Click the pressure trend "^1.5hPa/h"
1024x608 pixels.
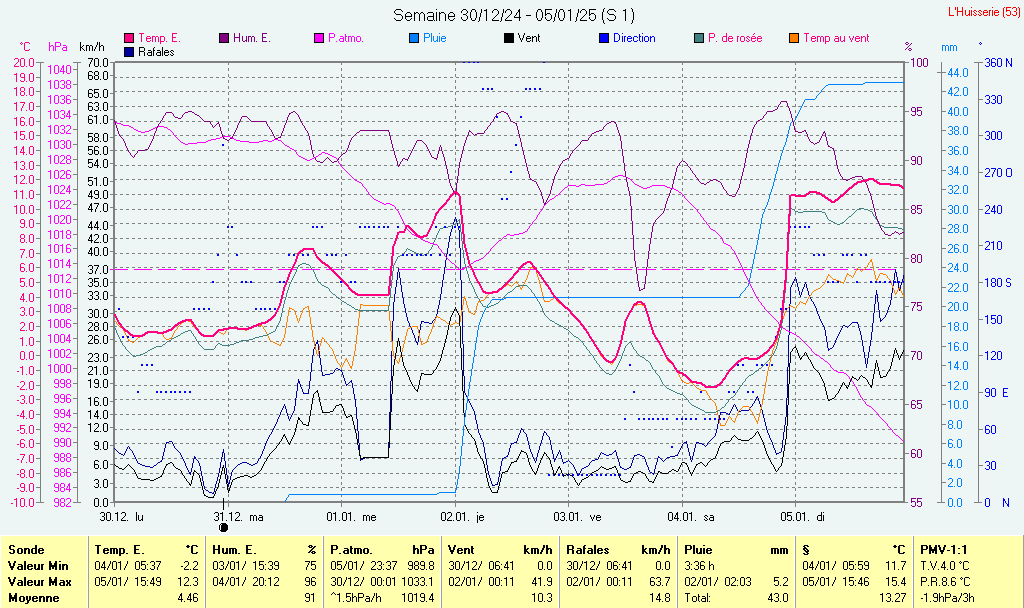357,598
